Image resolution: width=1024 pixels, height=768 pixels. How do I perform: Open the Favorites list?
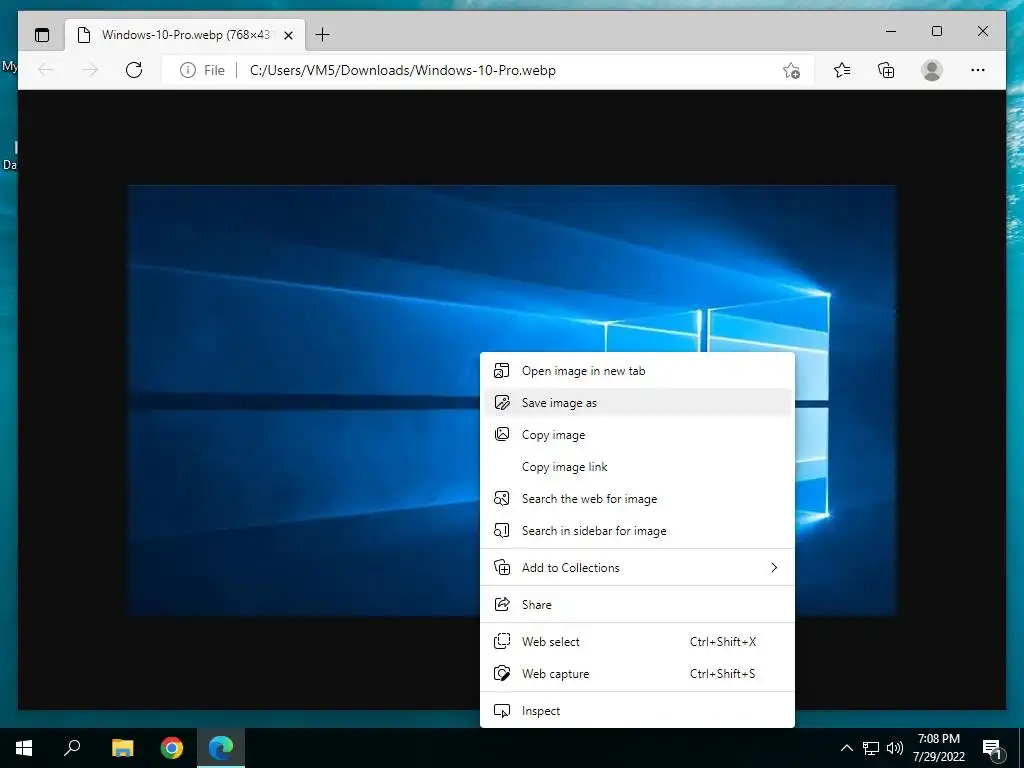(842, 70)
